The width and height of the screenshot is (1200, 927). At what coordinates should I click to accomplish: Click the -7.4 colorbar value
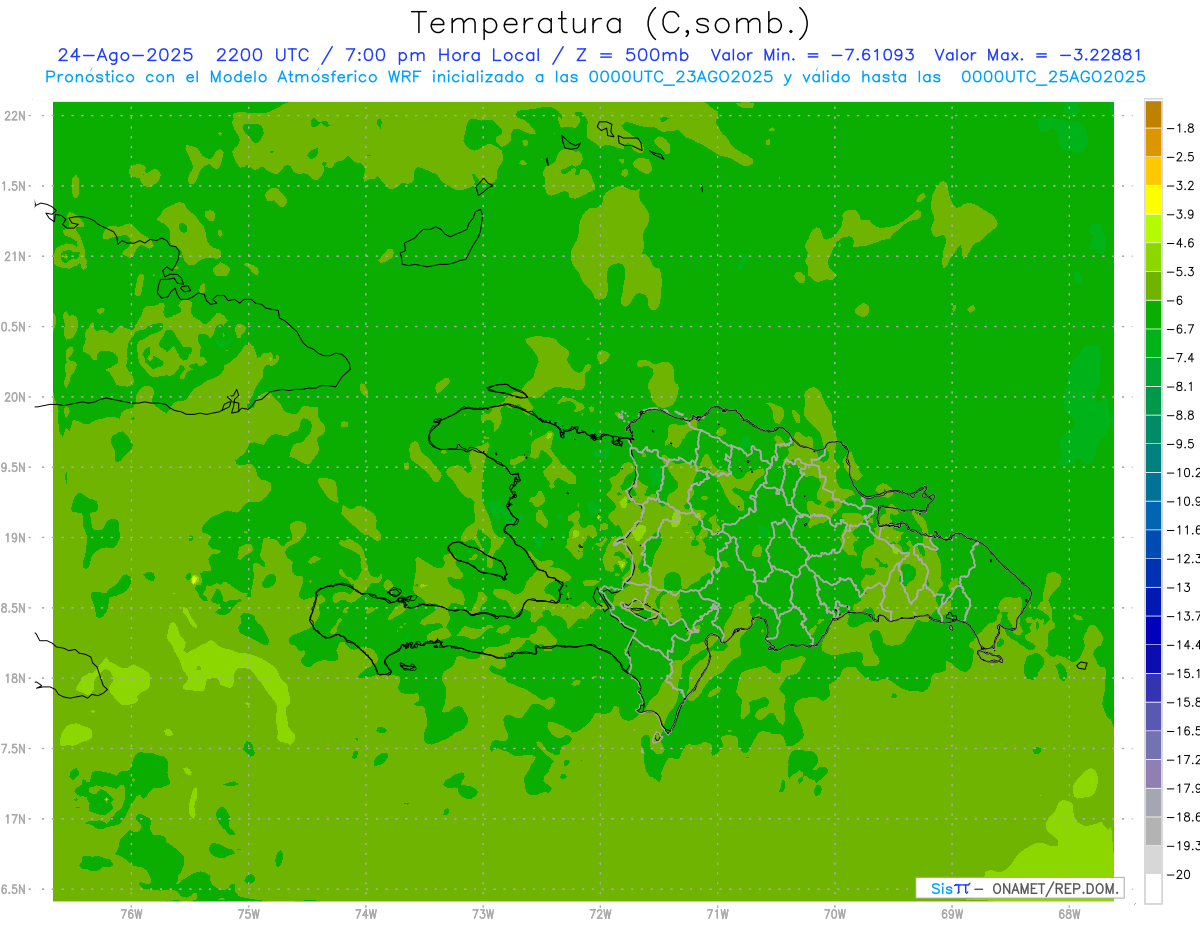(1182, 357)
